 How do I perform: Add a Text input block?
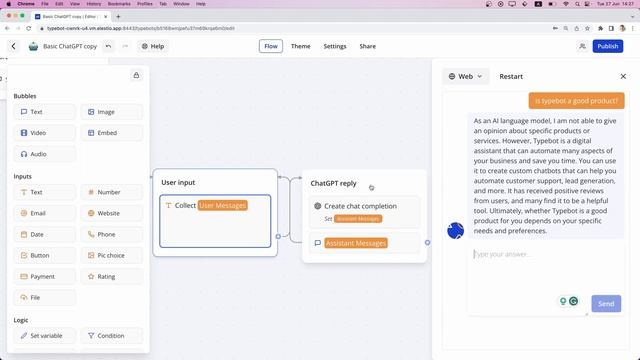pyautogui.click(x=44, y=192)
